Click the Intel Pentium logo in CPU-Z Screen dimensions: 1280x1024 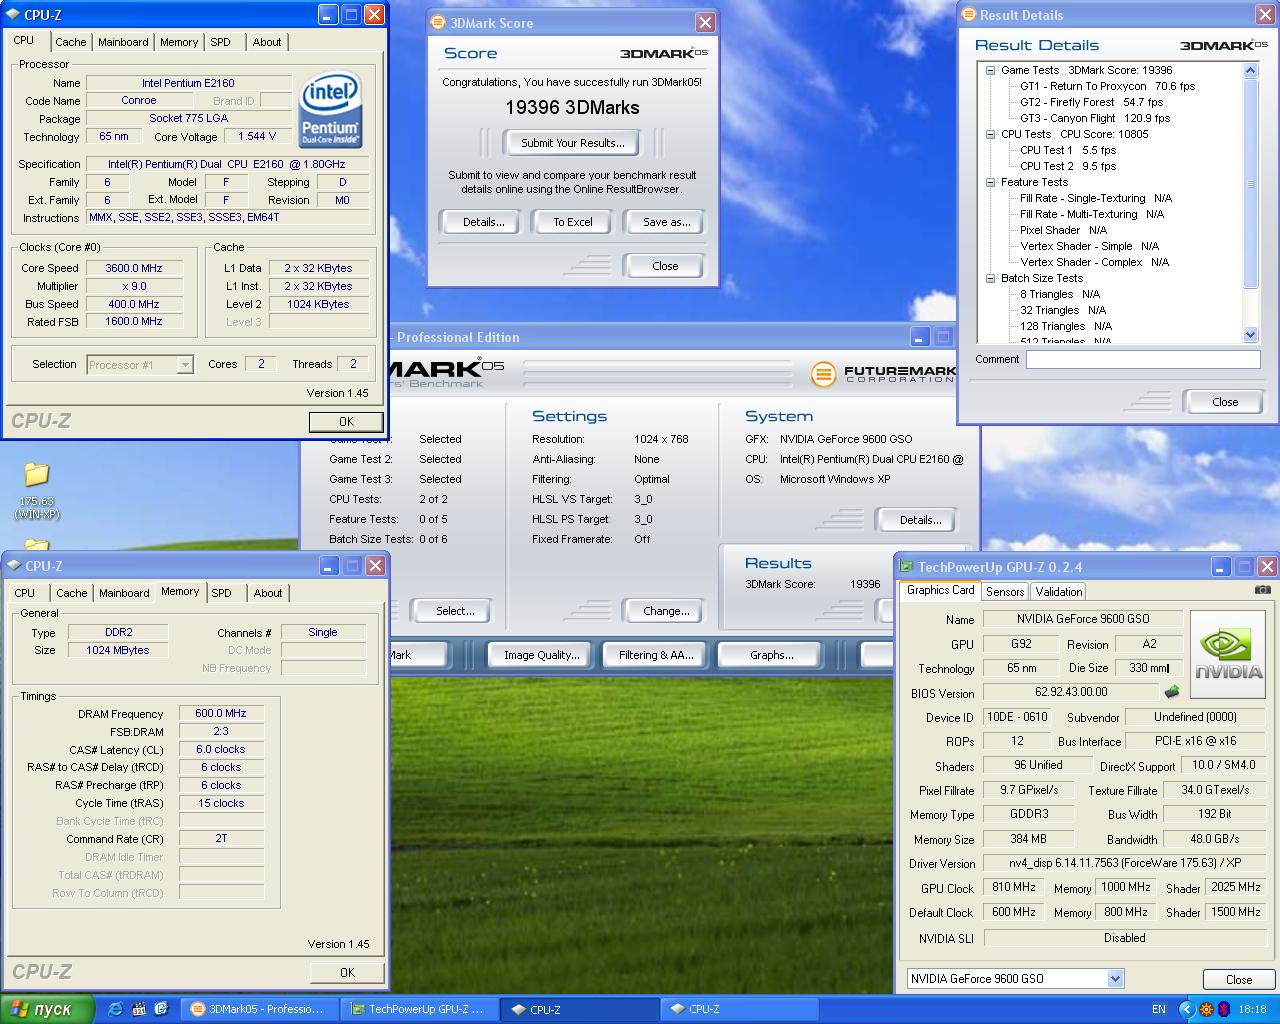coord(330,110)
